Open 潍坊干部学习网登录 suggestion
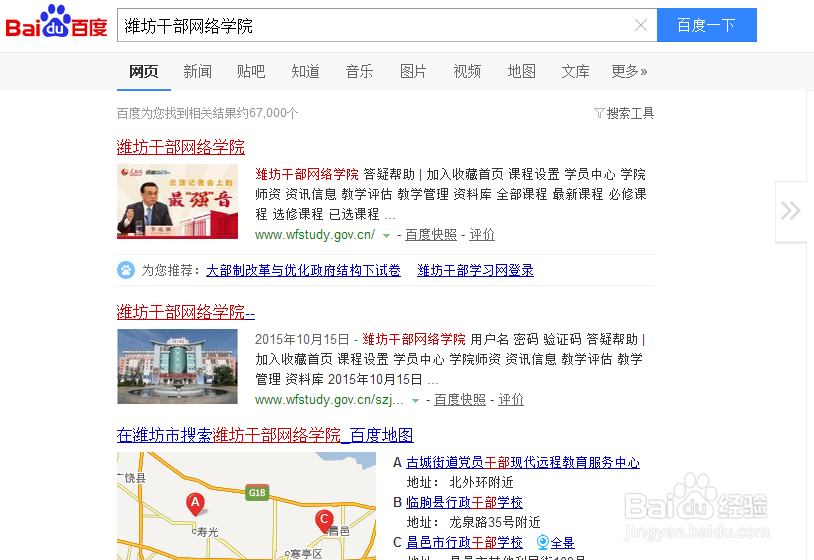 tap(476, 270)
